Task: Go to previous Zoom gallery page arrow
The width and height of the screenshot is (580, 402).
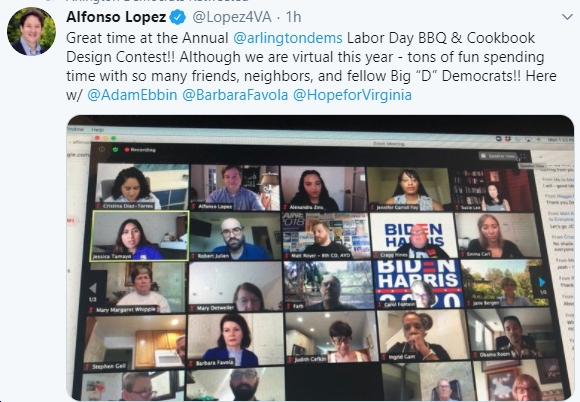Action: tap(93, 288)
